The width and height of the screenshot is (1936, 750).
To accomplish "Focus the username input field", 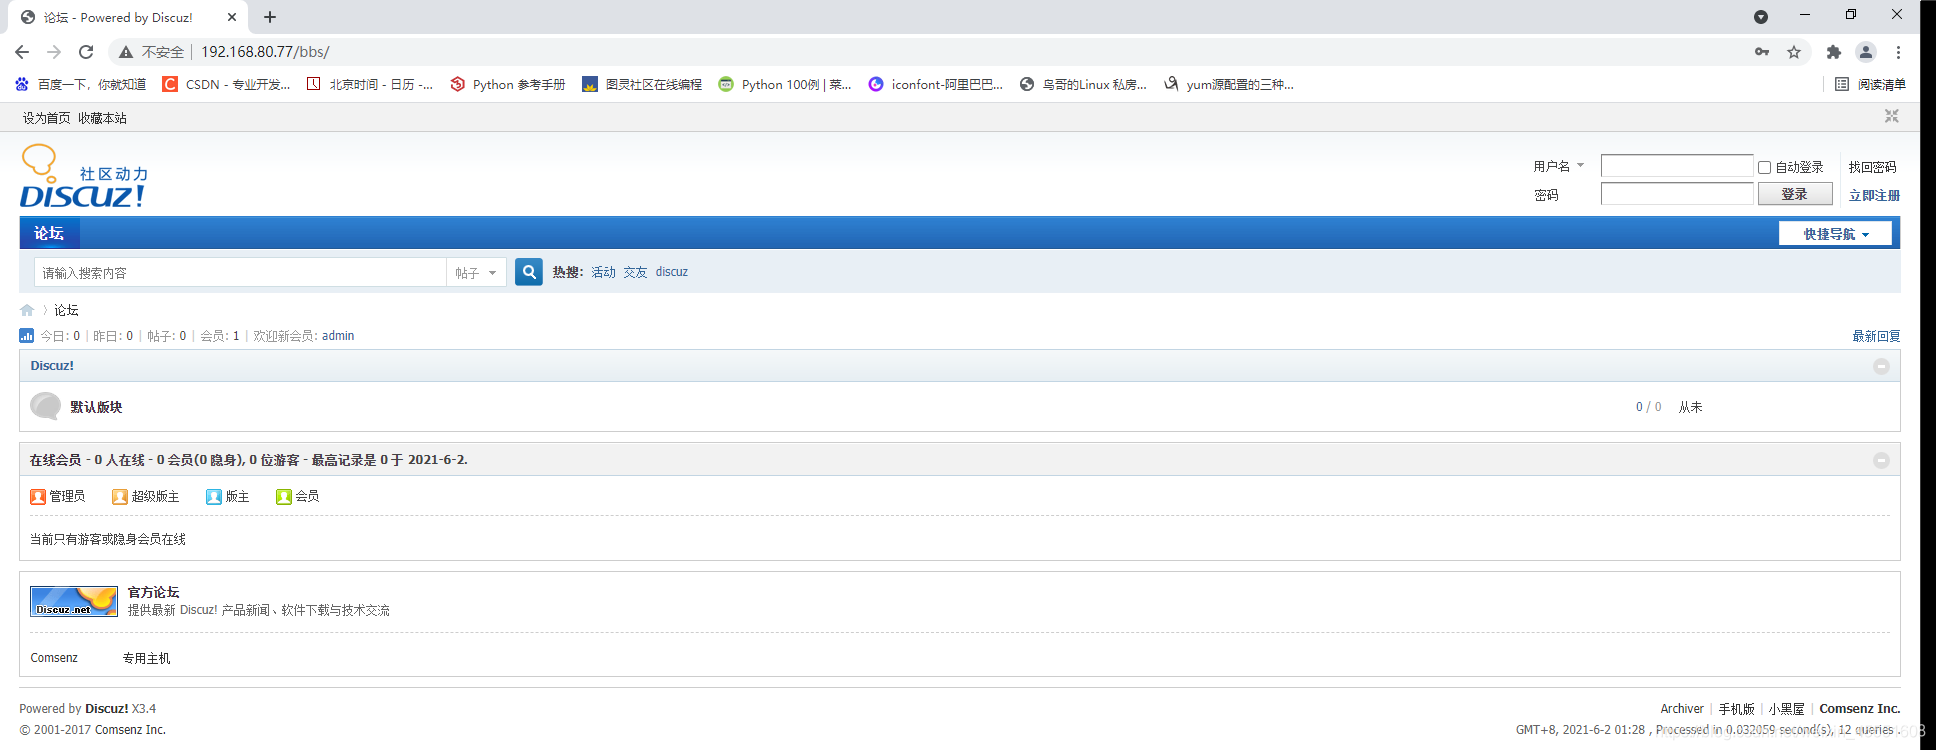I will click(x=1677, y=166).
